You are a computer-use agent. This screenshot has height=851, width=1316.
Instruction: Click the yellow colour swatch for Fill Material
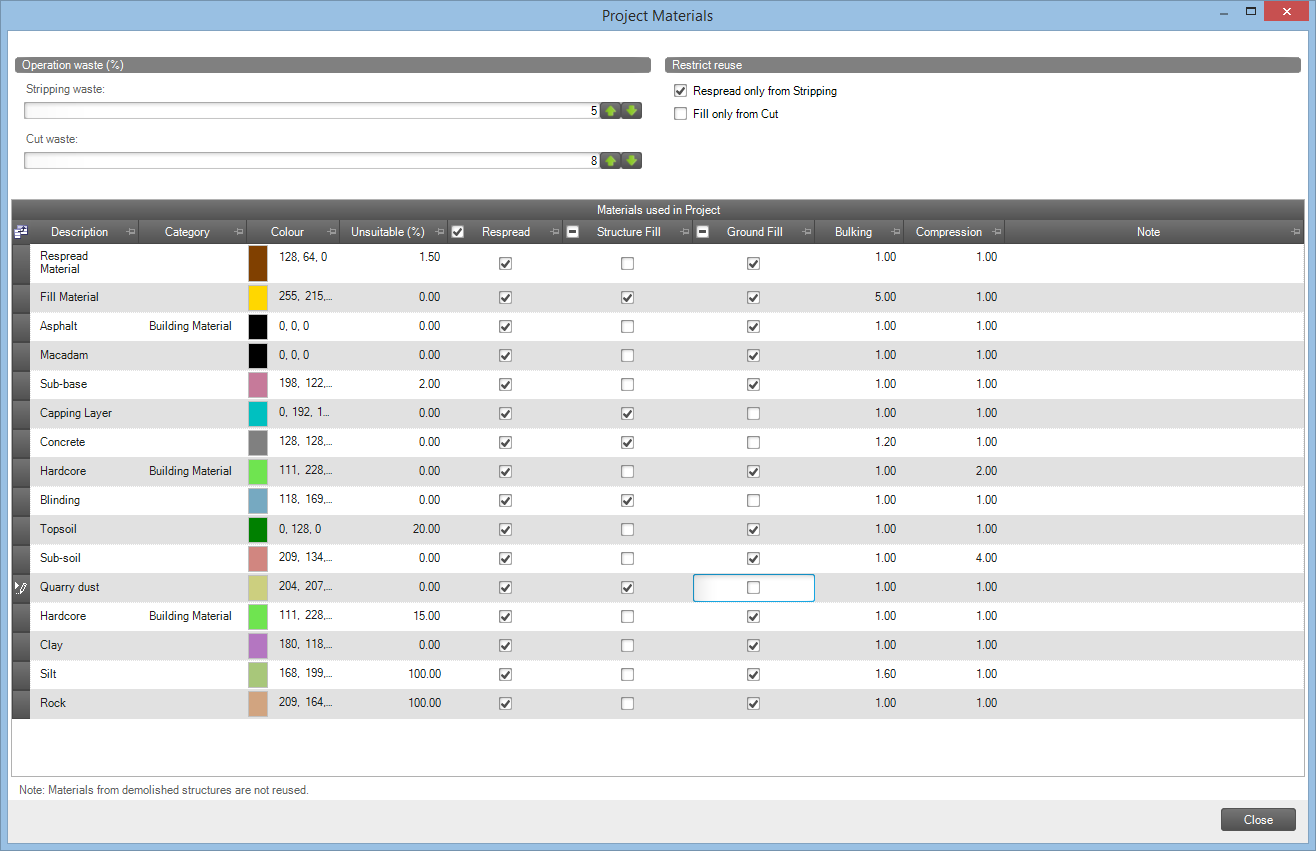257,296
